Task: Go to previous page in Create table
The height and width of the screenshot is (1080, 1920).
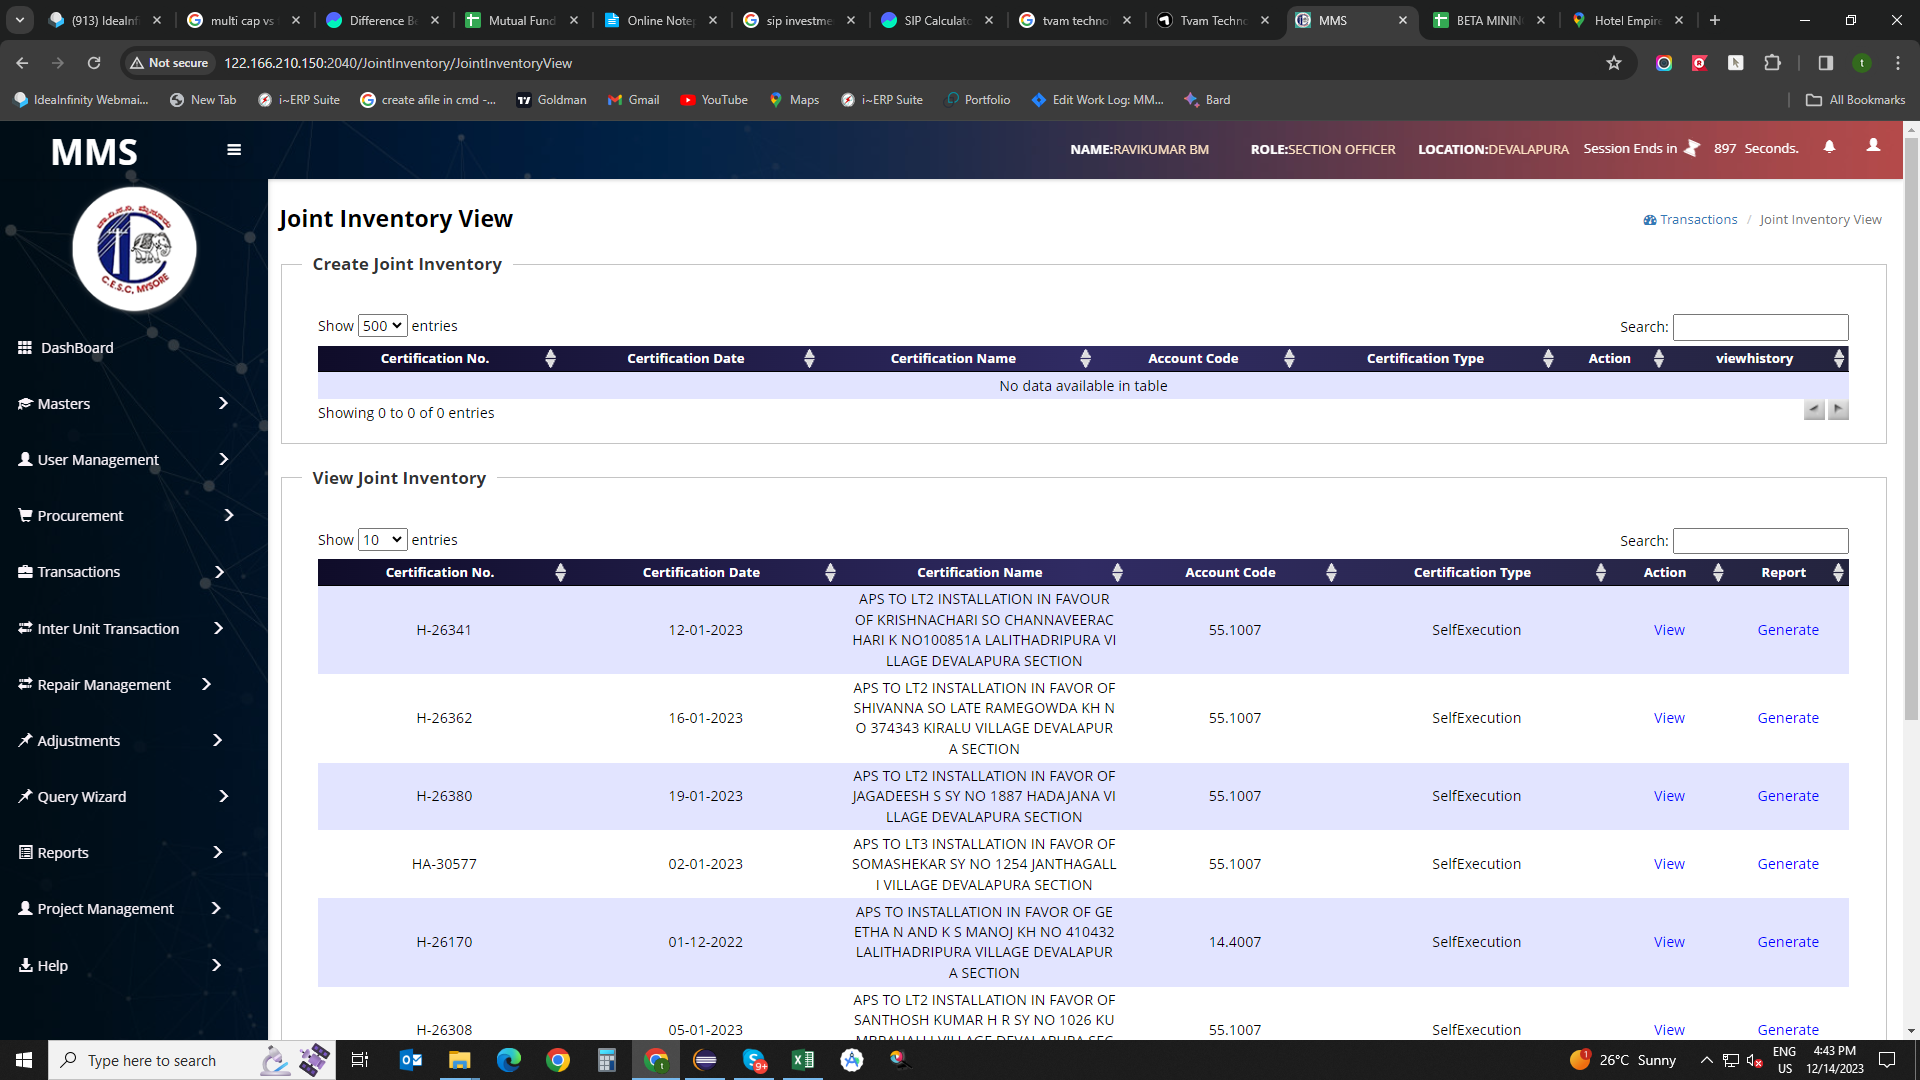Action: pyautogui.click(x=1814, y=410)
